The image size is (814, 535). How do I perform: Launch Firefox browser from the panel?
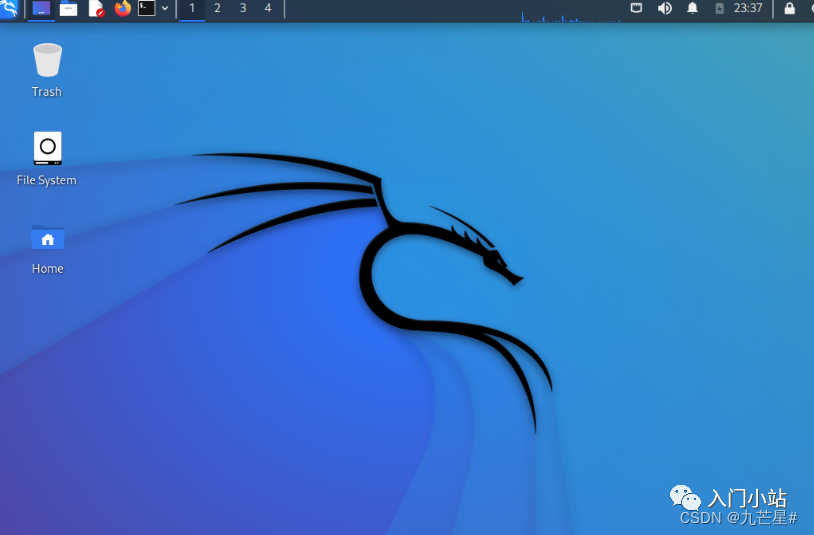122,9
